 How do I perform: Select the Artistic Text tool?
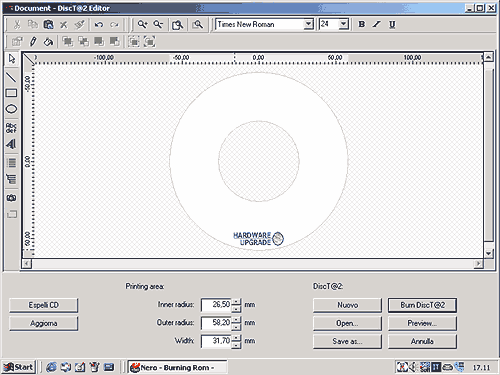point(12,144)
